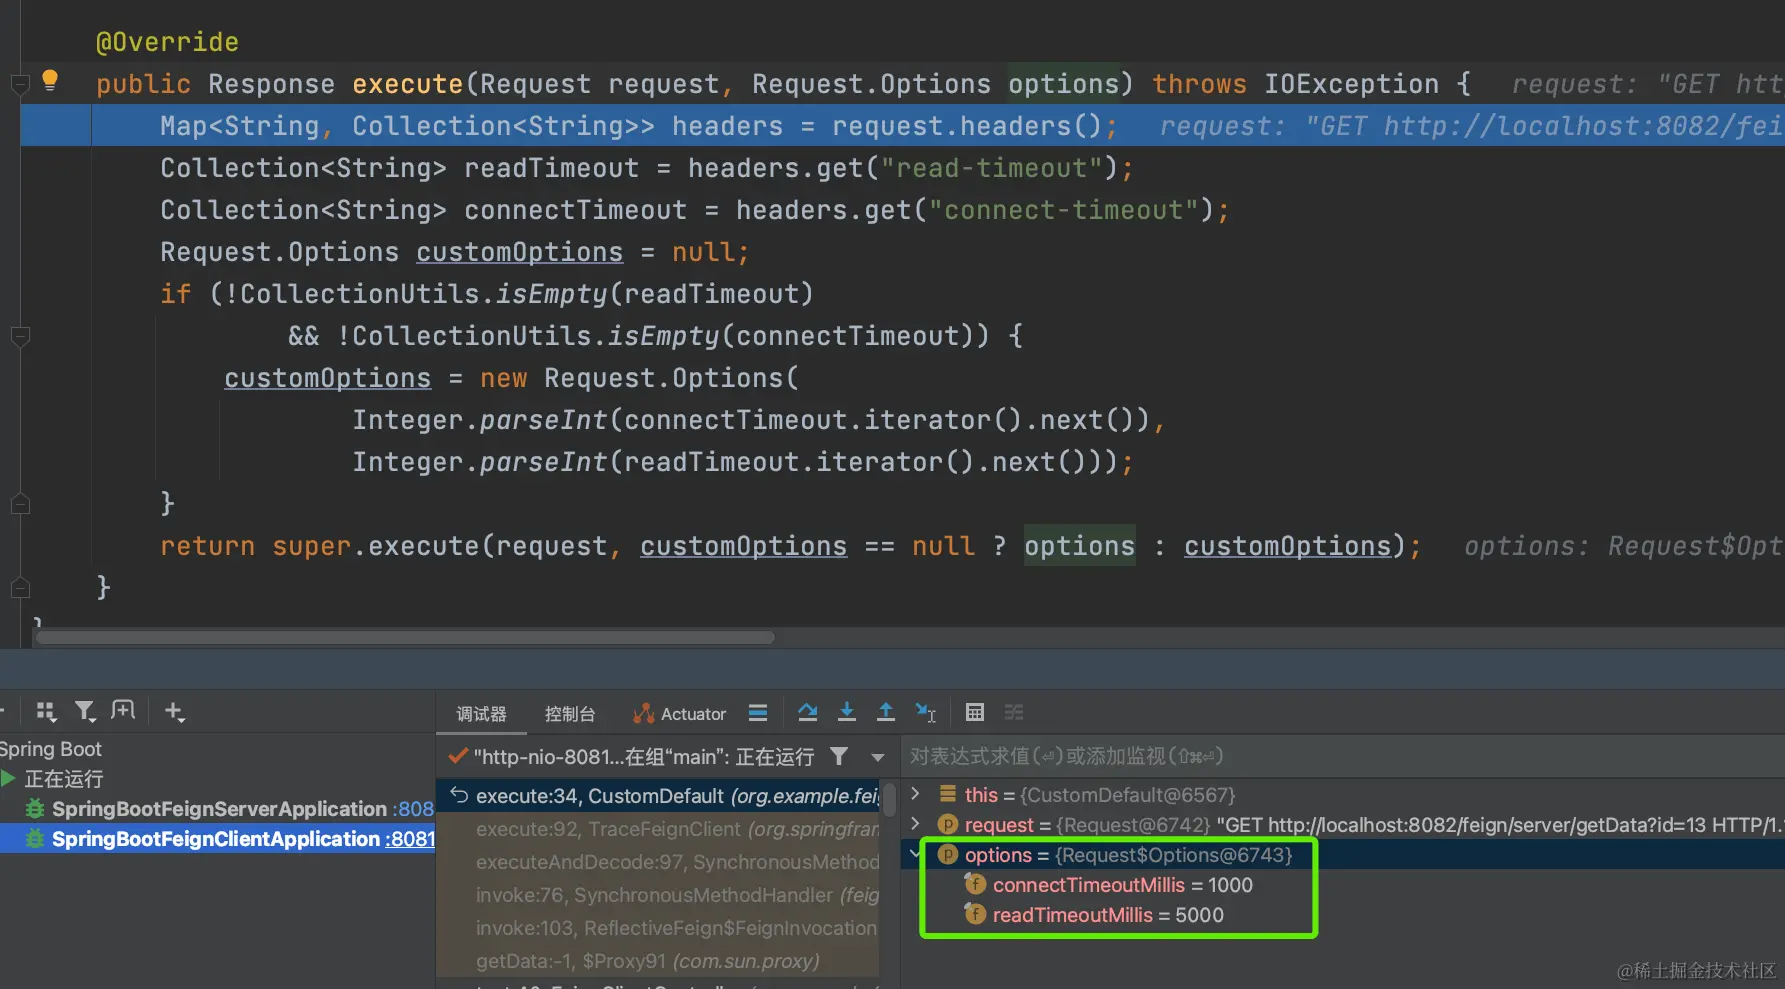
Task: Click the thread running checkmark icon
Action: pyautogui.click(x=459, y=756)
